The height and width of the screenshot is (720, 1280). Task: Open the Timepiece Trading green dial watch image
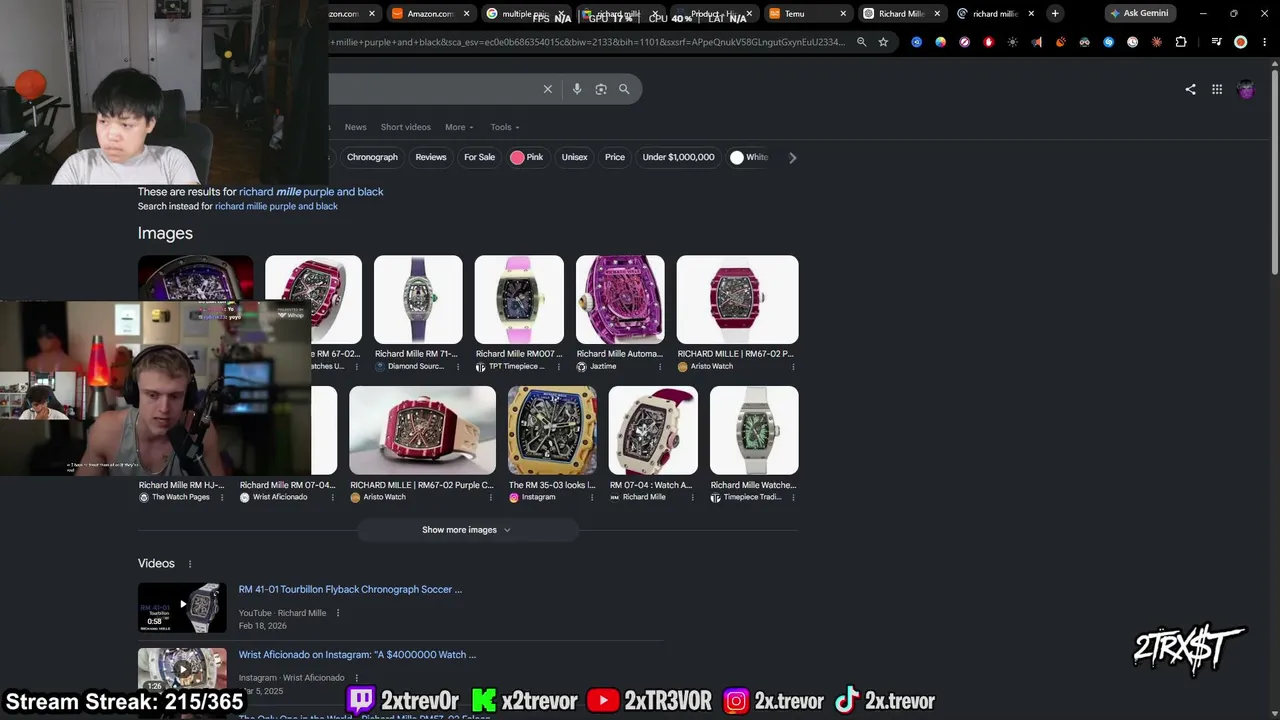pos(754,430)
